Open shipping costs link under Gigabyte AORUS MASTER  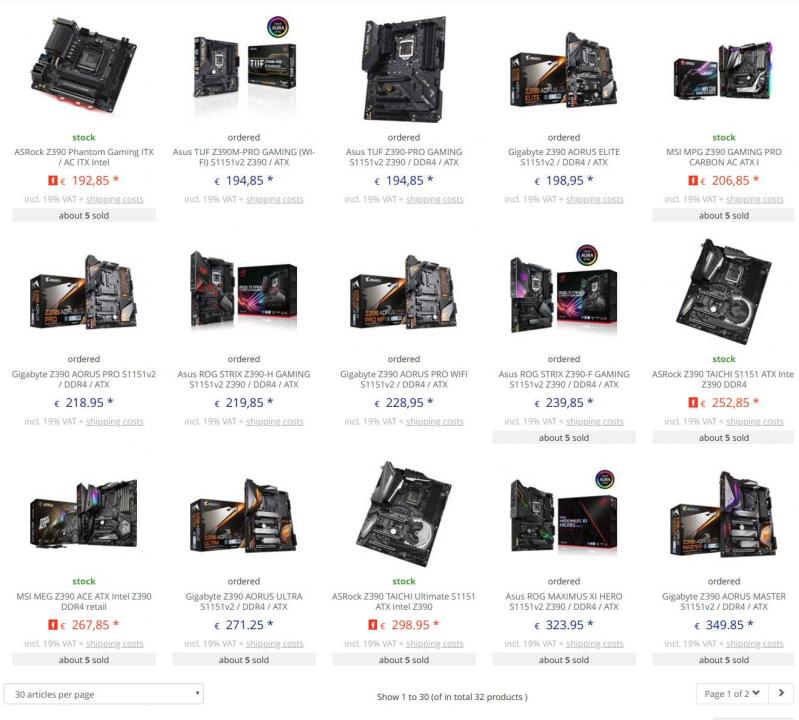(755, 644)
